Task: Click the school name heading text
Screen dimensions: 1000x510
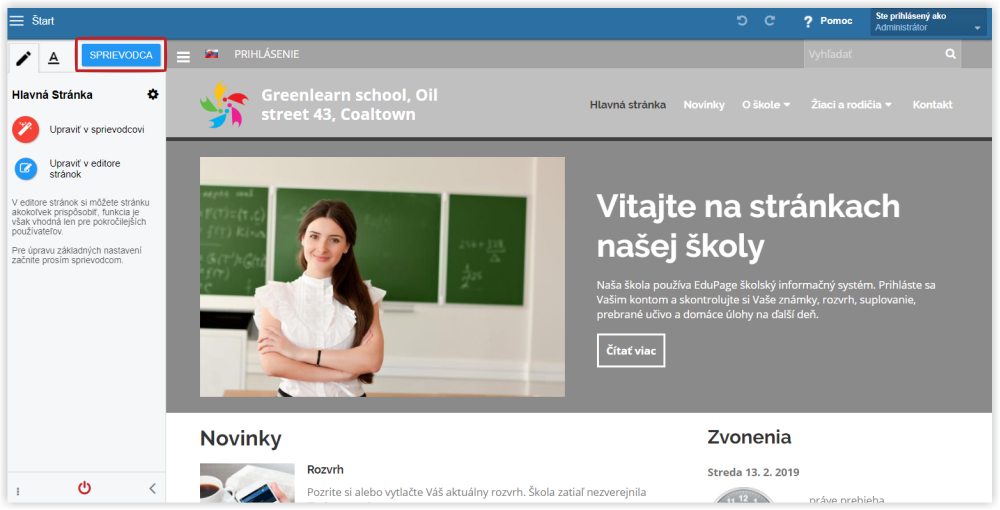Action: (349, 105)
